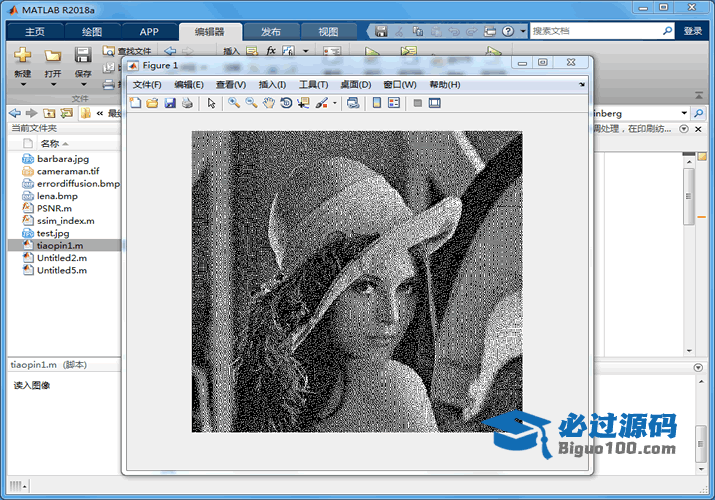Click the 新建 plus icon in MATLAB ribbon

(x=22, y=55)
